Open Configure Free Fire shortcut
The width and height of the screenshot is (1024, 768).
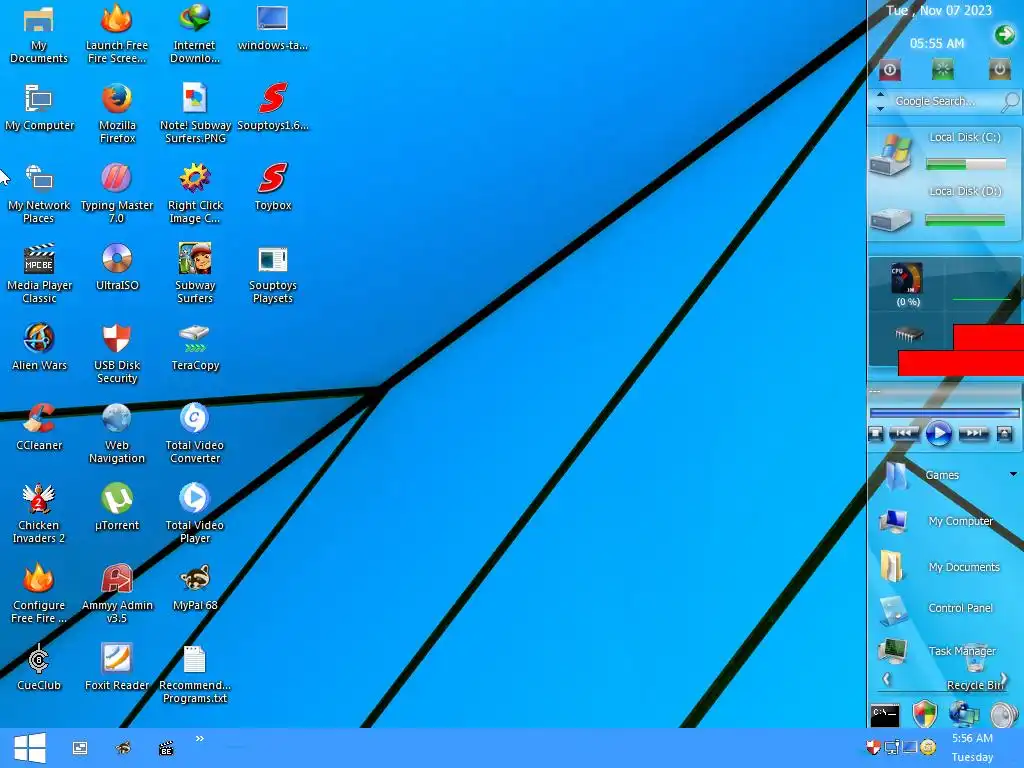[39, 594]
